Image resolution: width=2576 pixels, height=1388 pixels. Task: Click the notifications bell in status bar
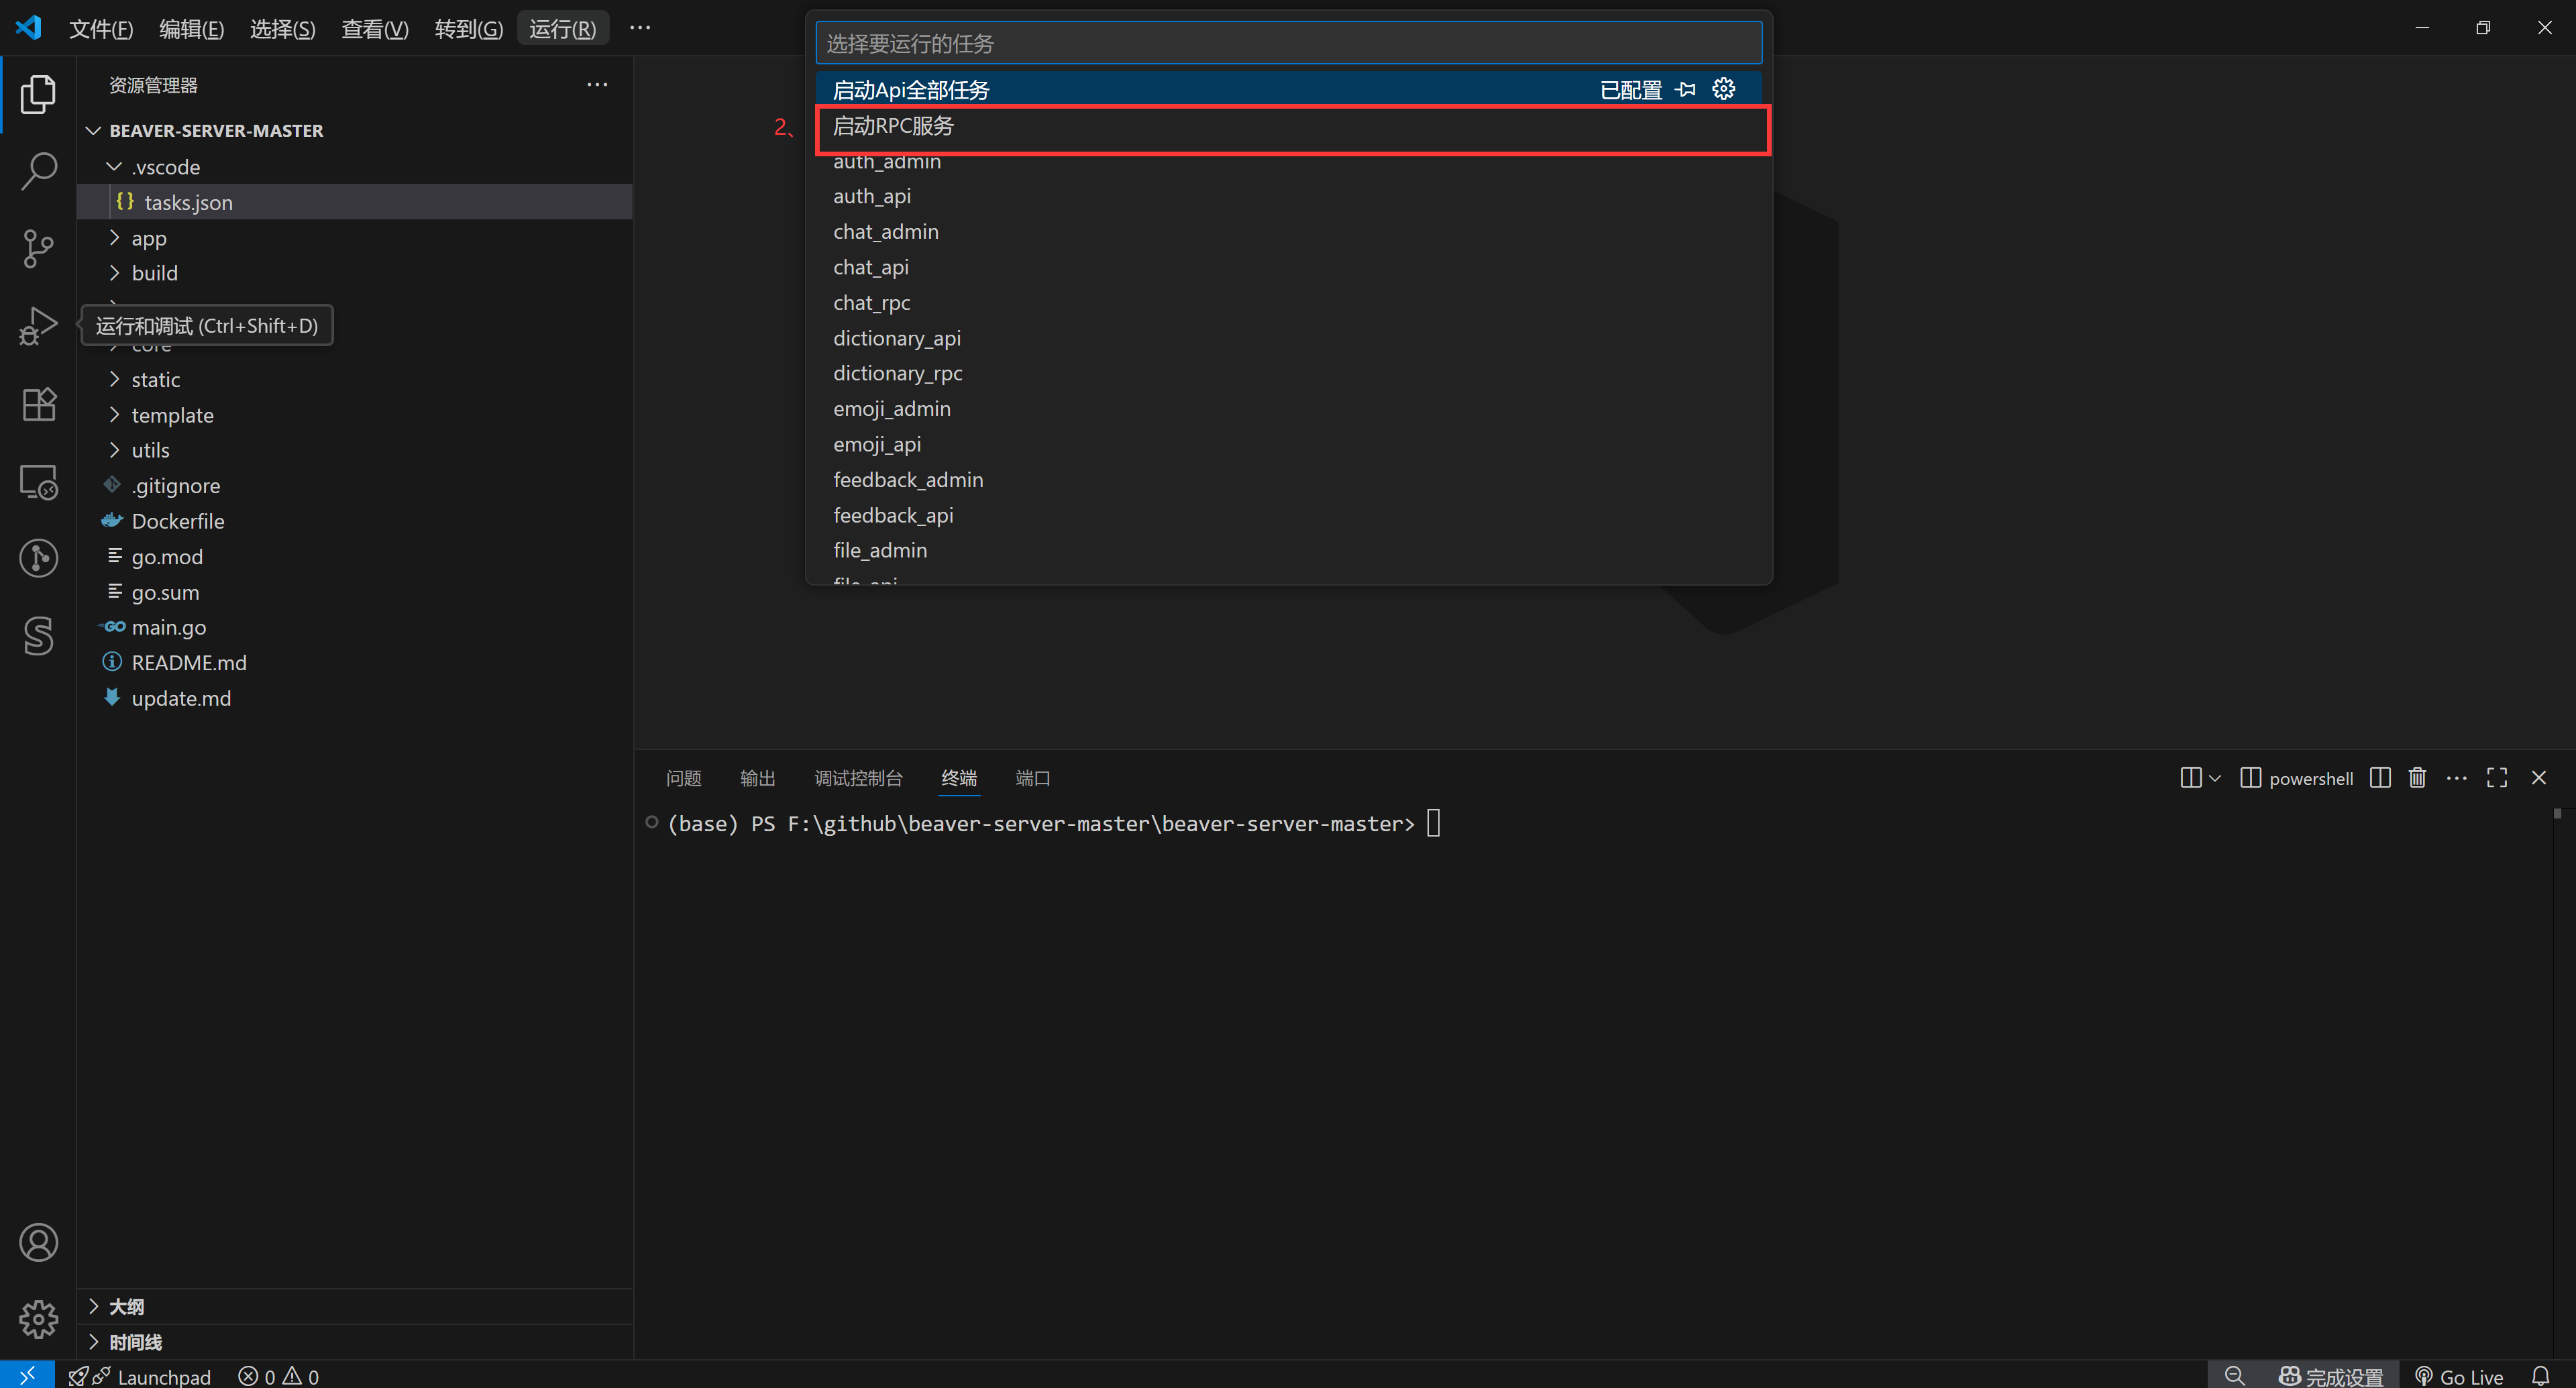click(x=2540, y=1376)
